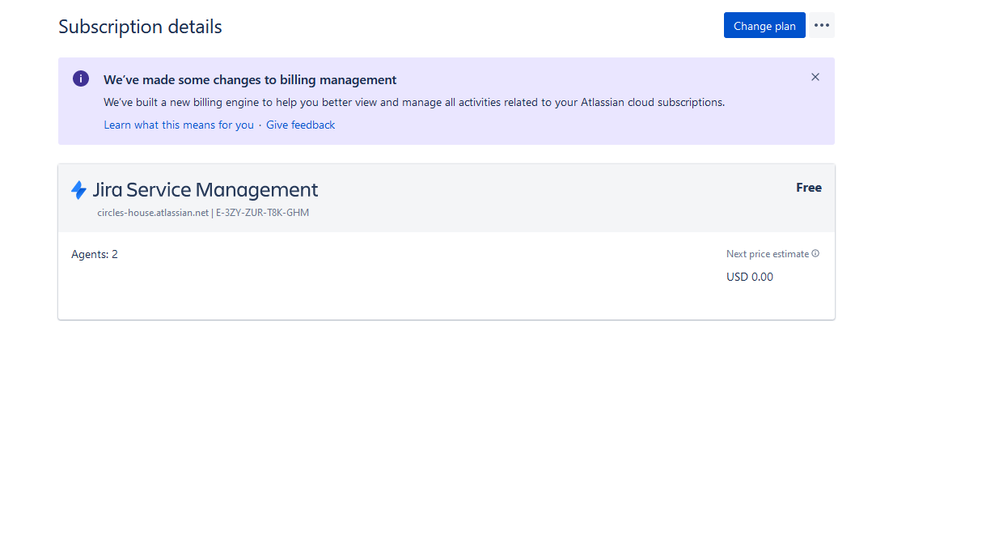Click the 'Agents: 2' text
This screenshot has height=559, width=999.
point(94,254)
